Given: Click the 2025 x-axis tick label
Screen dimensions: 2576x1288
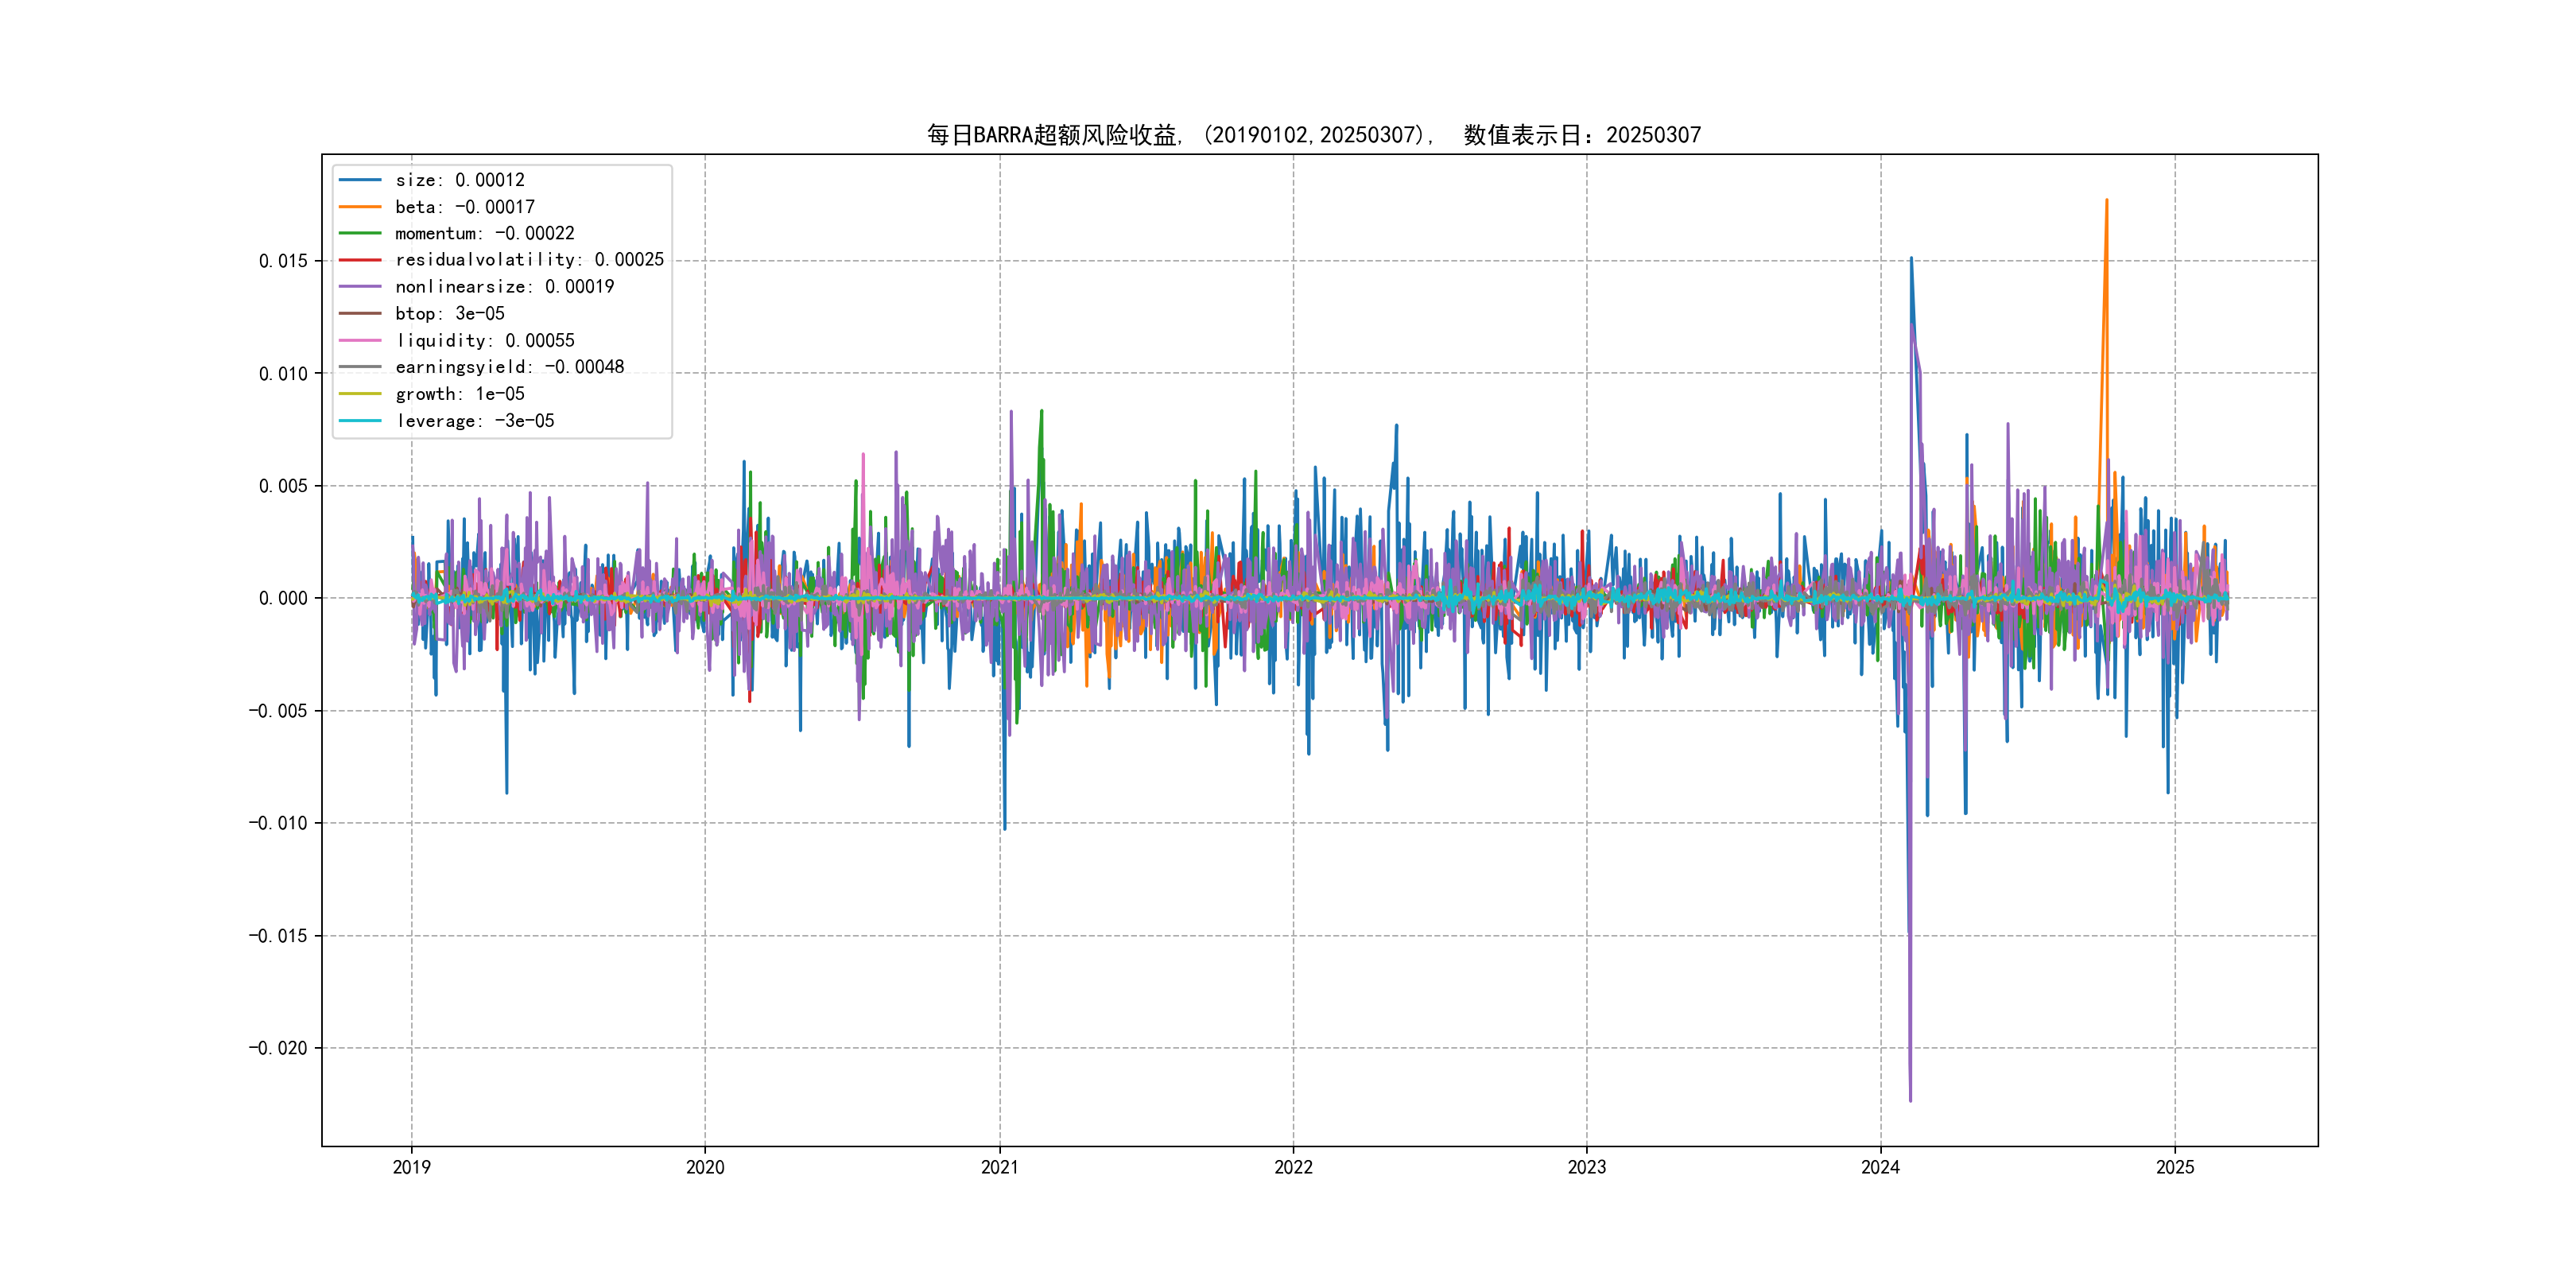Looking at the screenshot, I should 2174,1167.
